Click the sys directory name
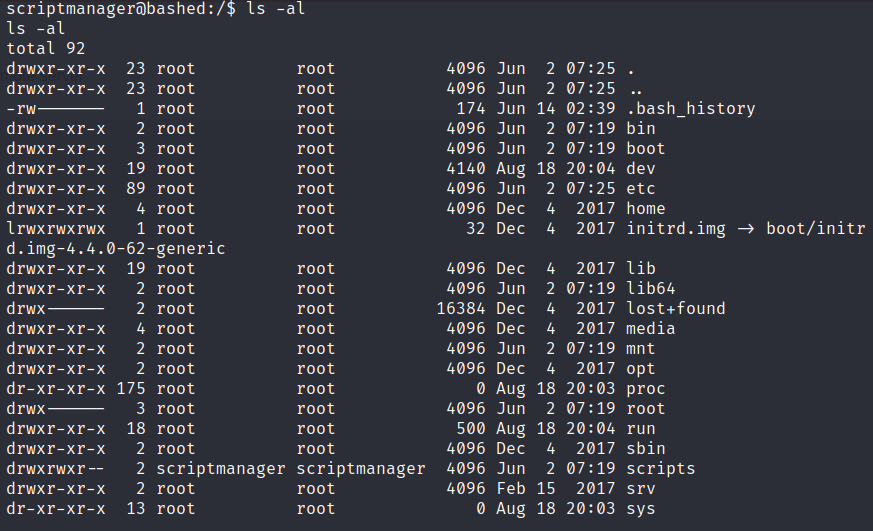Image resolution: width=873 pixels, height=531 pixels. pyautogui.click(x=640, y=509)
